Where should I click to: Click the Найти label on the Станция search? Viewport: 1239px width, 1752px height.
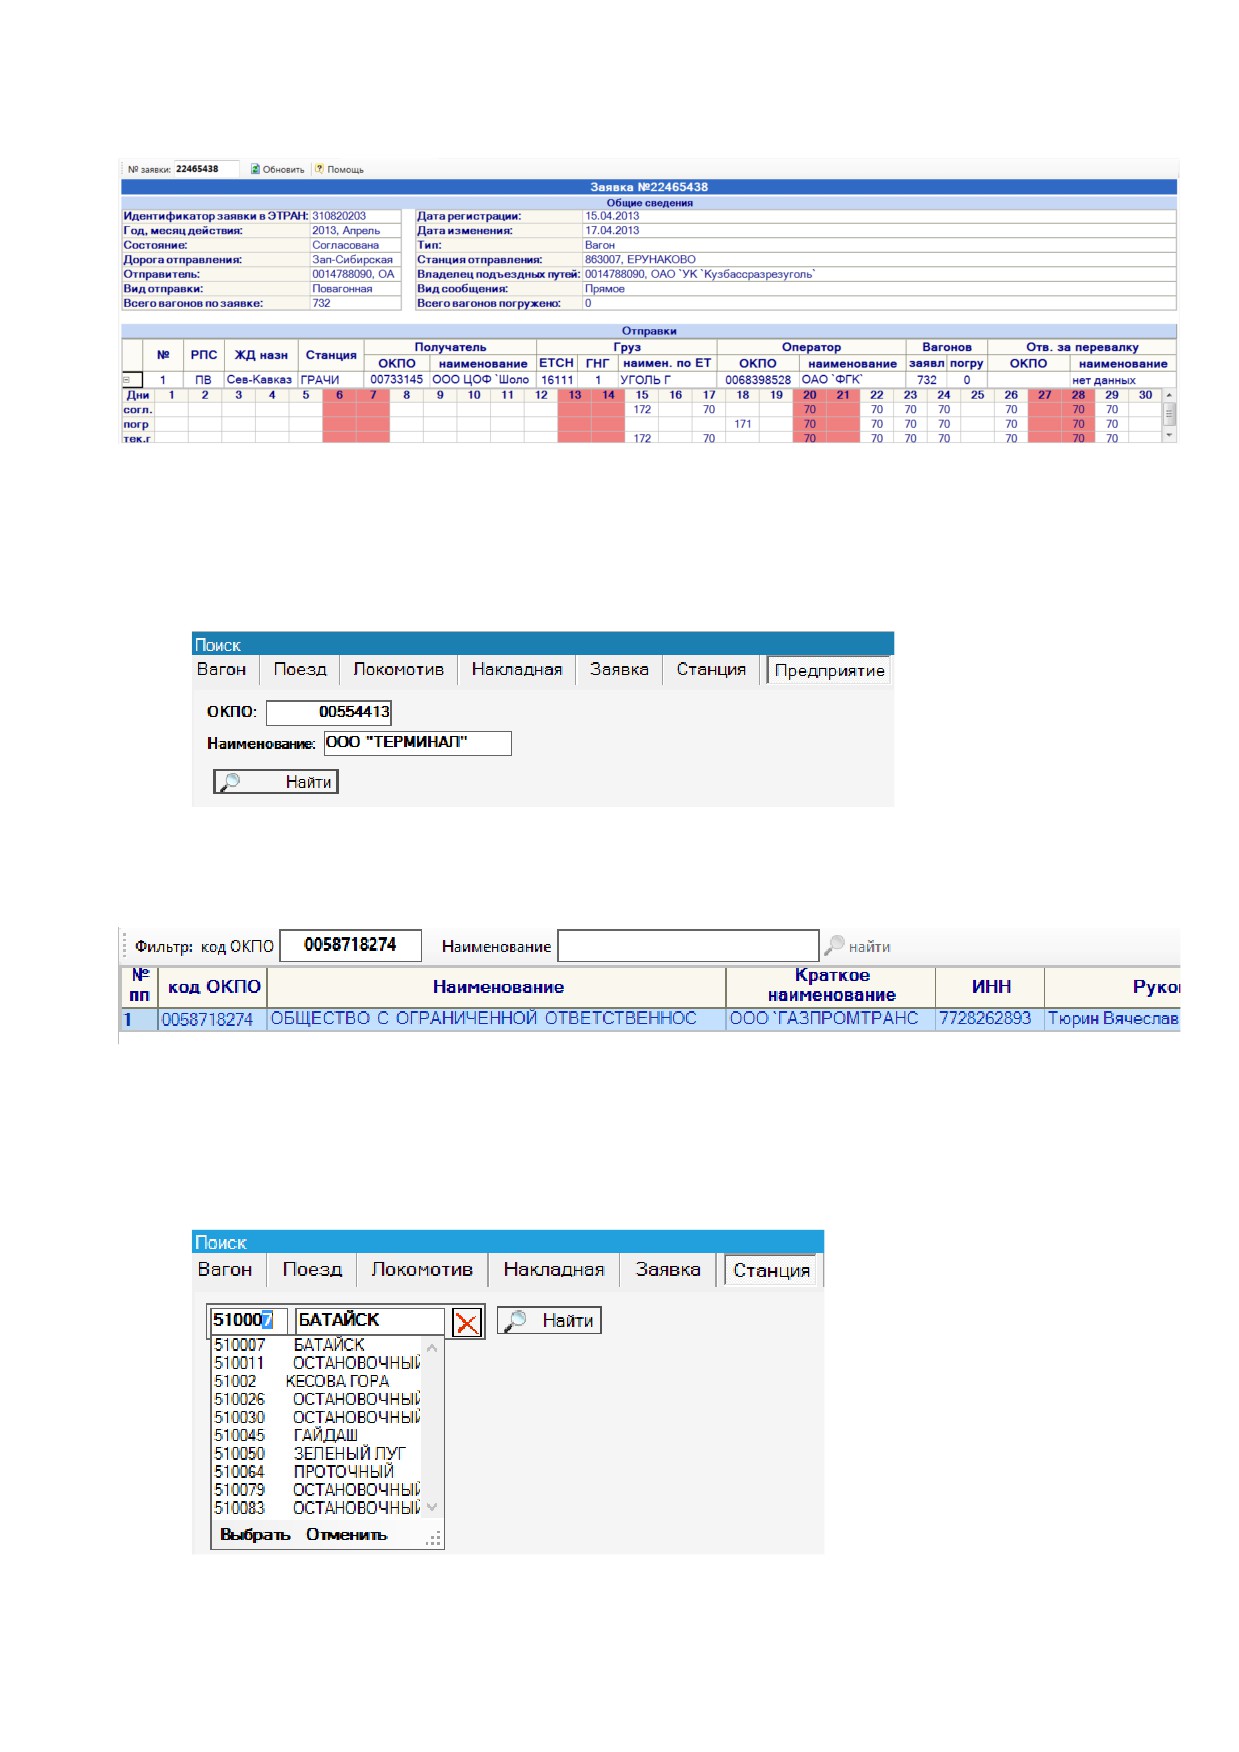click(x=567, y=1321)
